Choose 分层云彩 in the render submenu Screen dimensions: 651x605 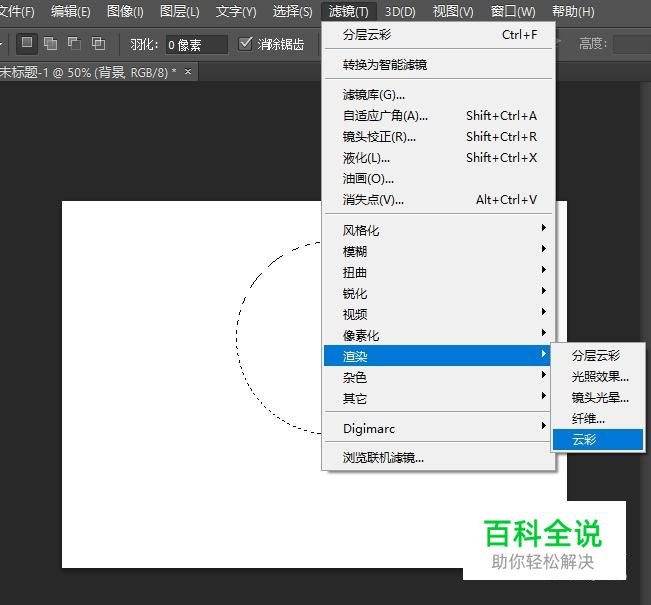[x=598, y=355]
